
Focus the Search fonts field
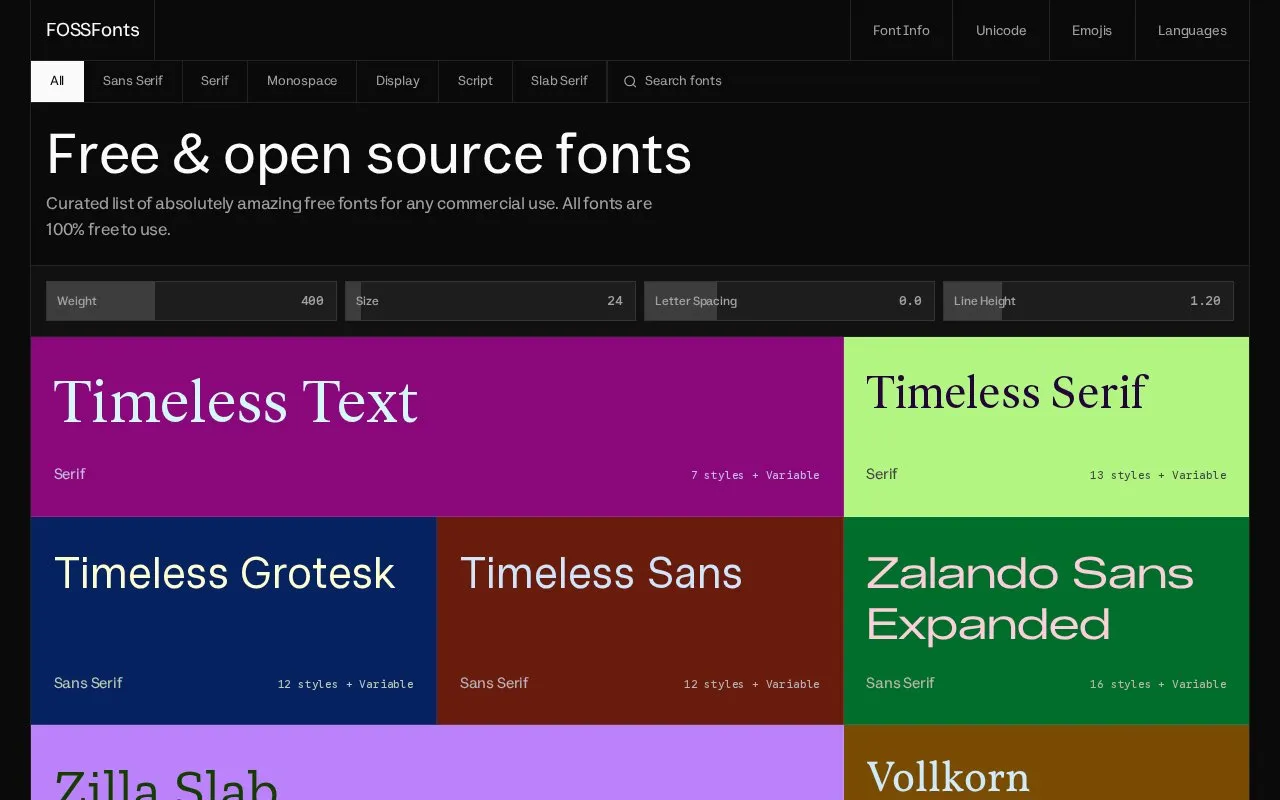(928, 81)
